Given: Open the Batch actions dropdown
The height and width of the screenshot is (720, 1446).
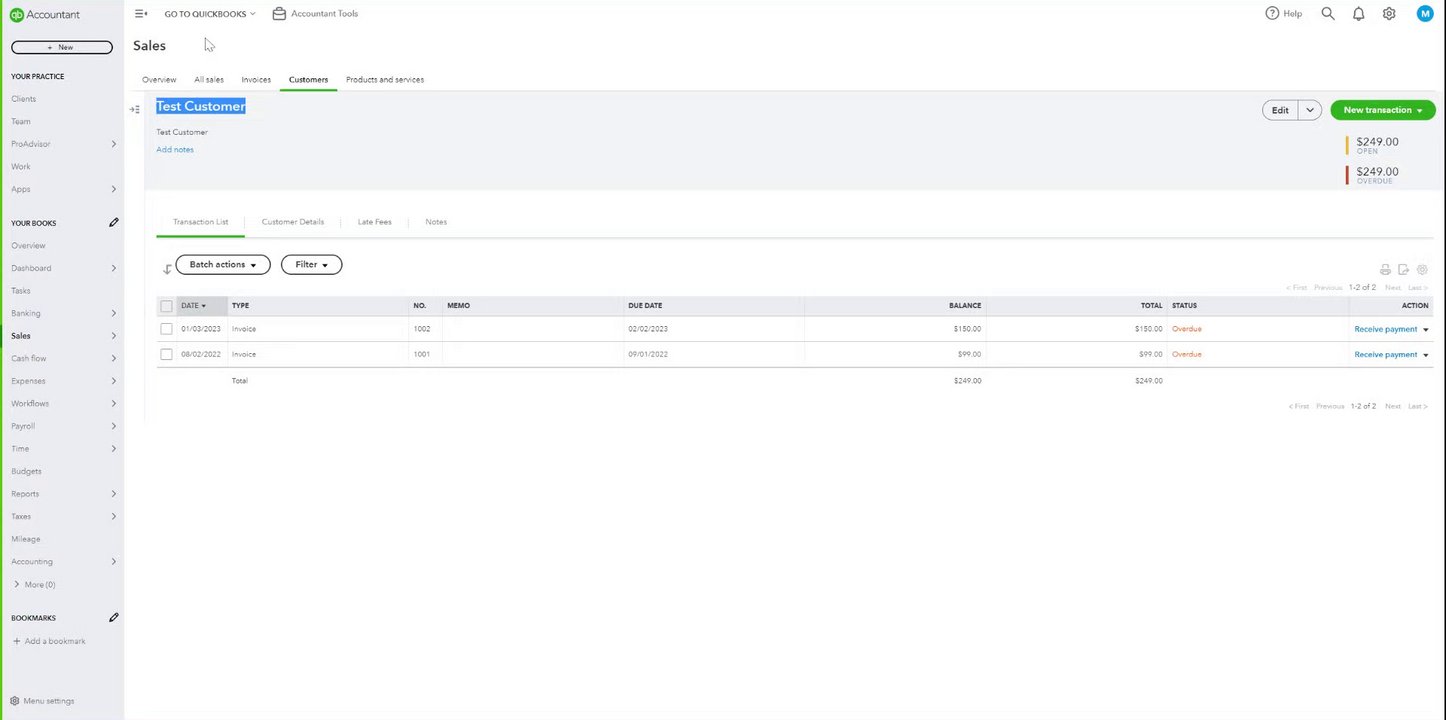Looking at the screenshot, I should tap(223, 265).
